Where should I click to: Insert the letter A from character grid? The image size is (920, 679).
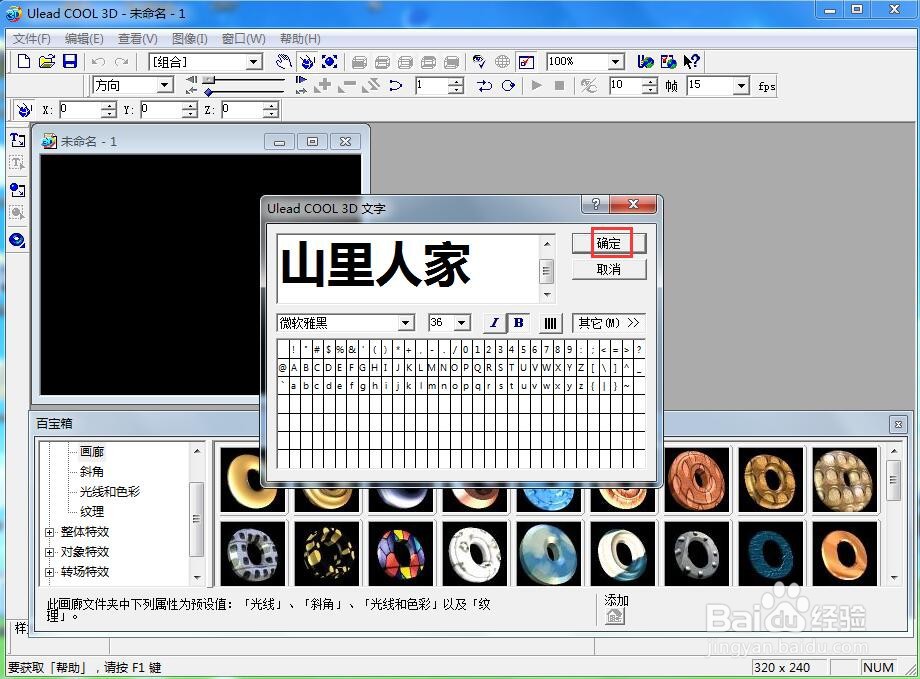[294, 367]
